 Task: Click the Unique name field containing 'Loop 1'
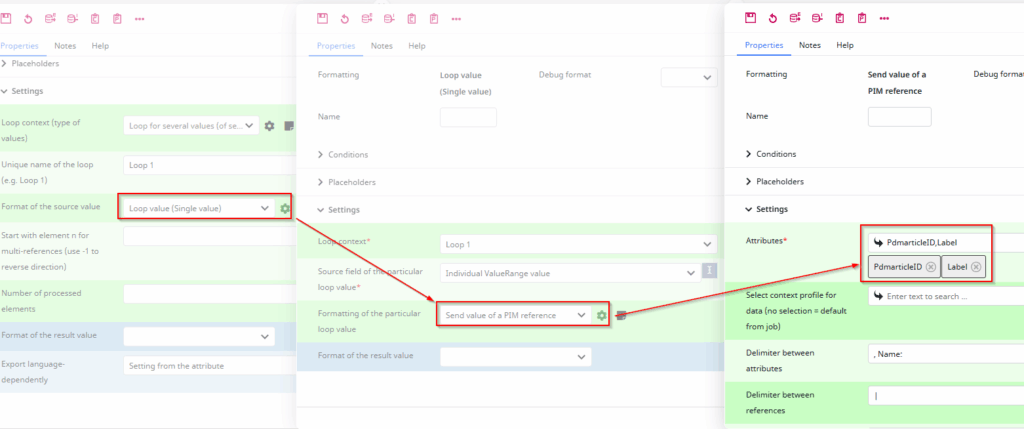[209, 165]
